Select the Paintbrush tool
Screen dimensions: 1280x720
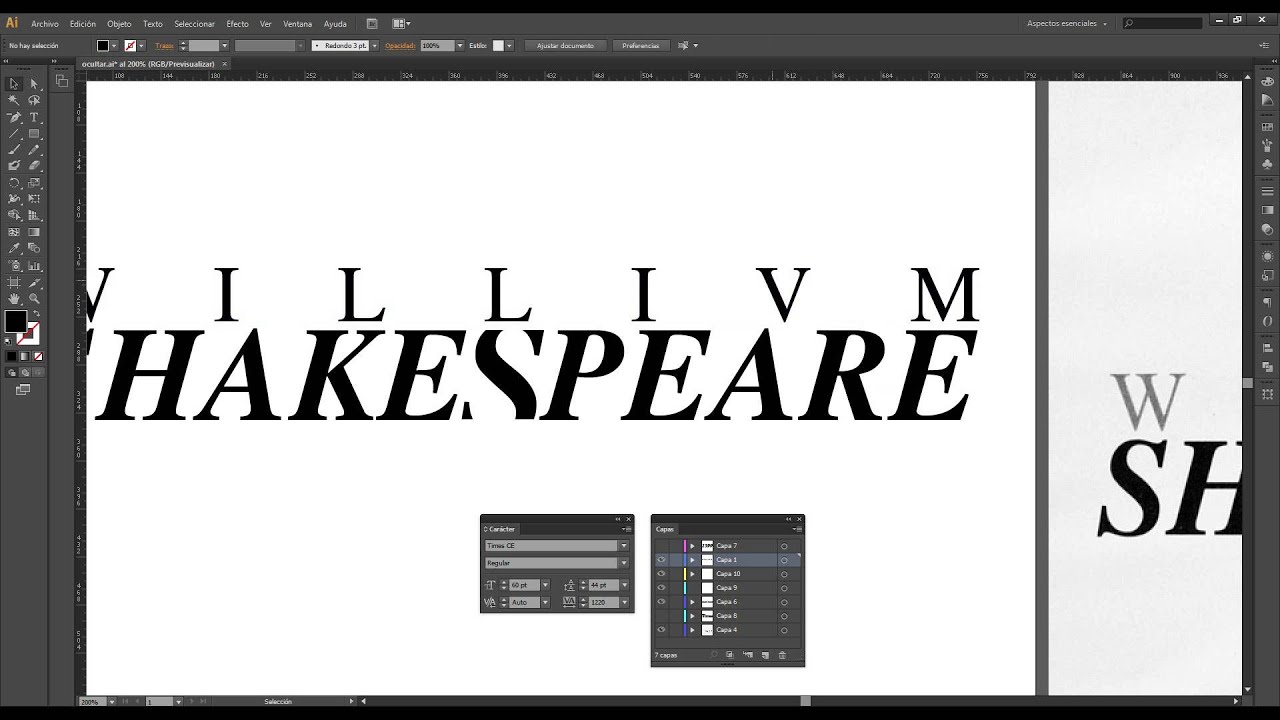(14, 149)
